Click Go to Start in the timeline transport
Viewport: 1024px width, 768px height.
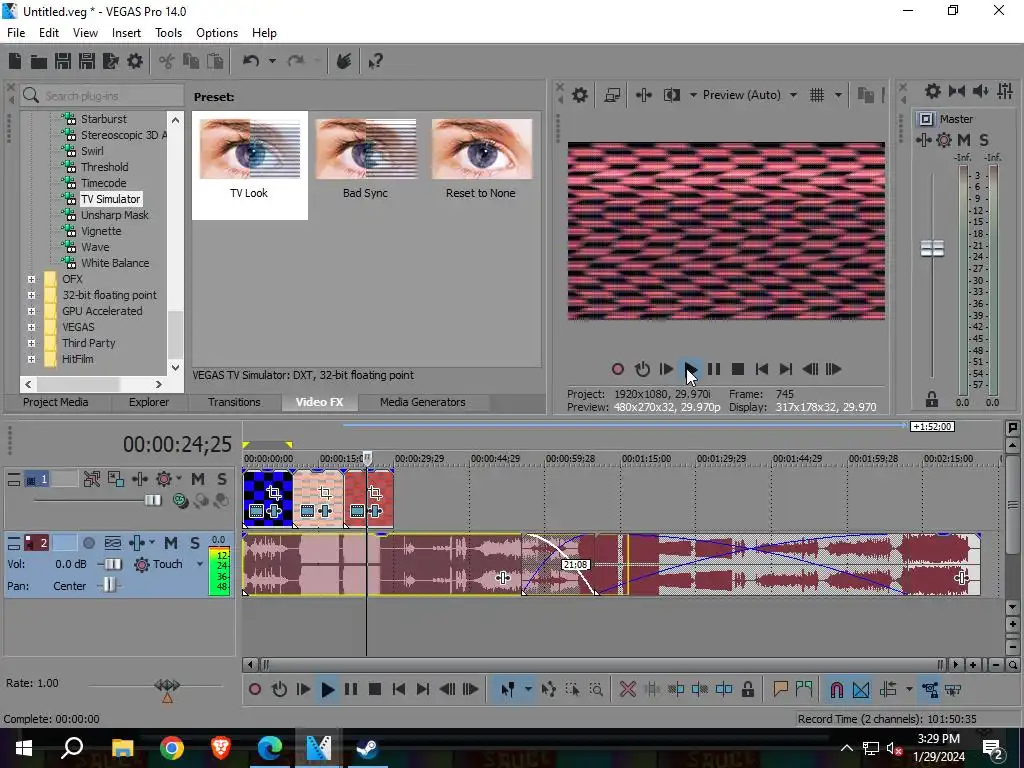(x=399, y=689)
